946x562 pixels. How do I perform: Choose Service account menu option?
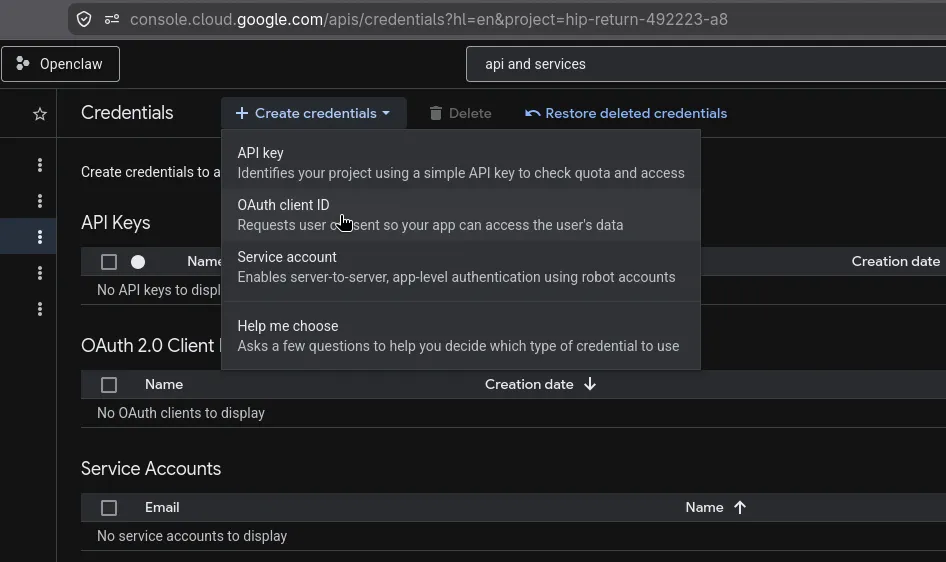tap(461, 267)
